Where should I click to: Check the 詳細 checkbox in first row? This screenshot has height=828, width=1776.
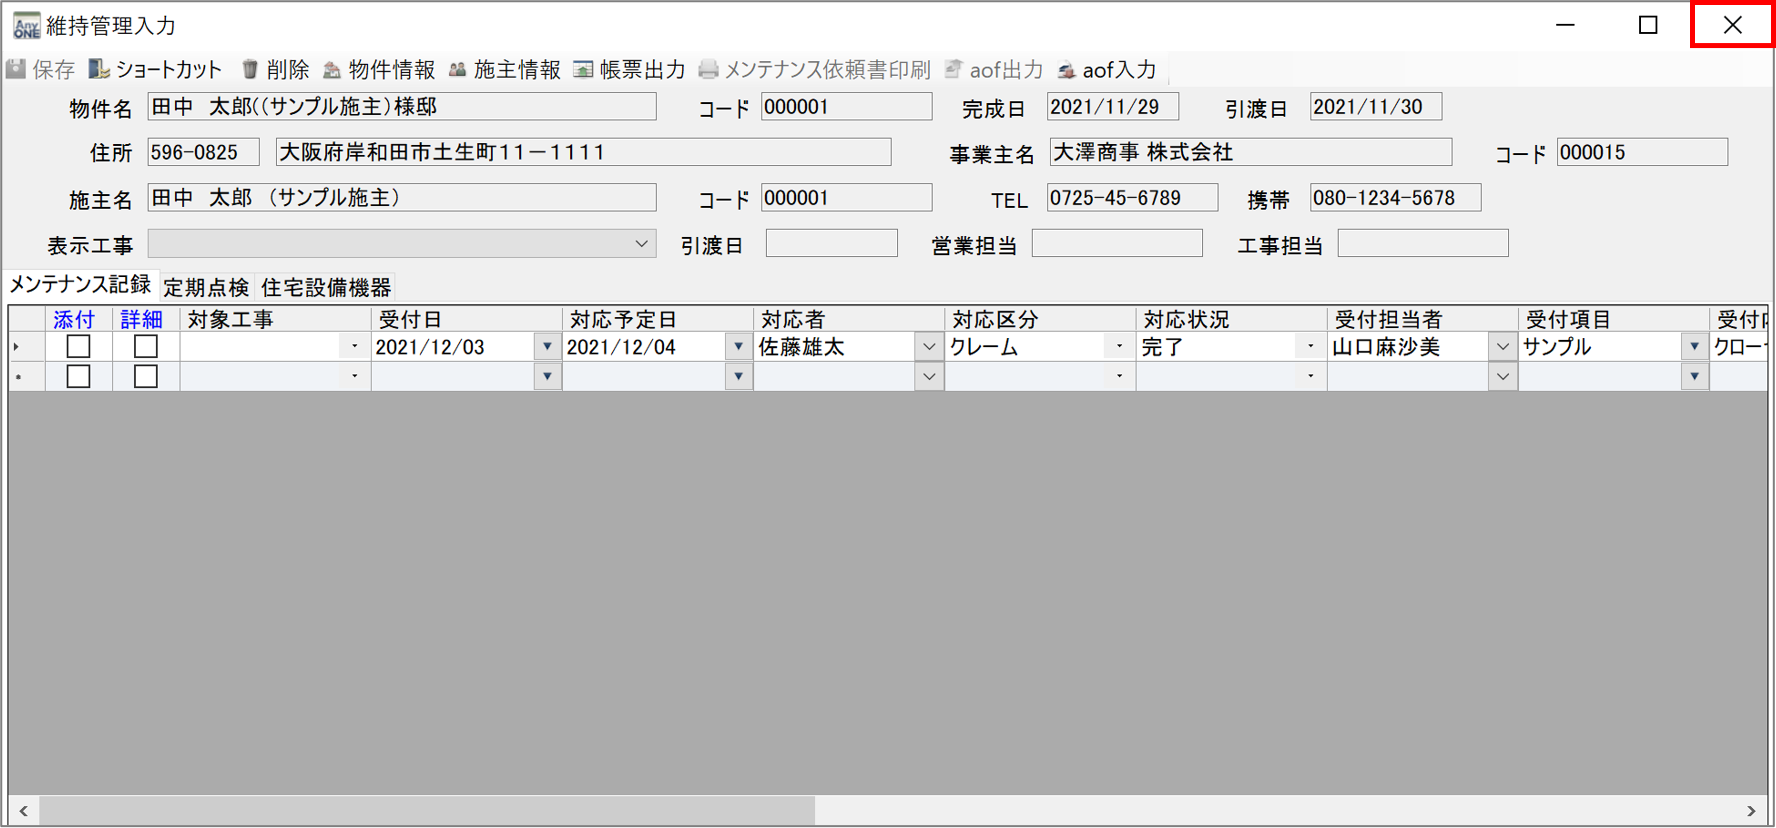click(146, 347)
